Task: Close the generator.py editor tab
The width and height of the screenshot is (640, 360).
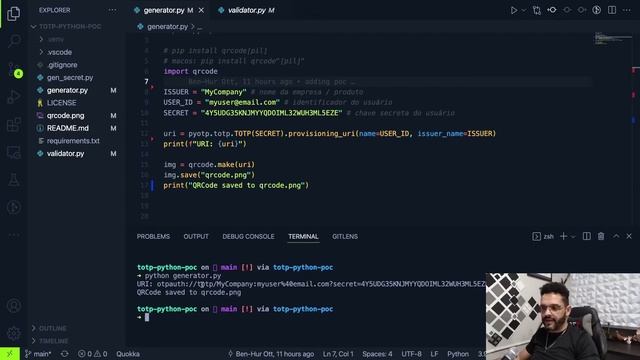Action: tap(201, 11)
